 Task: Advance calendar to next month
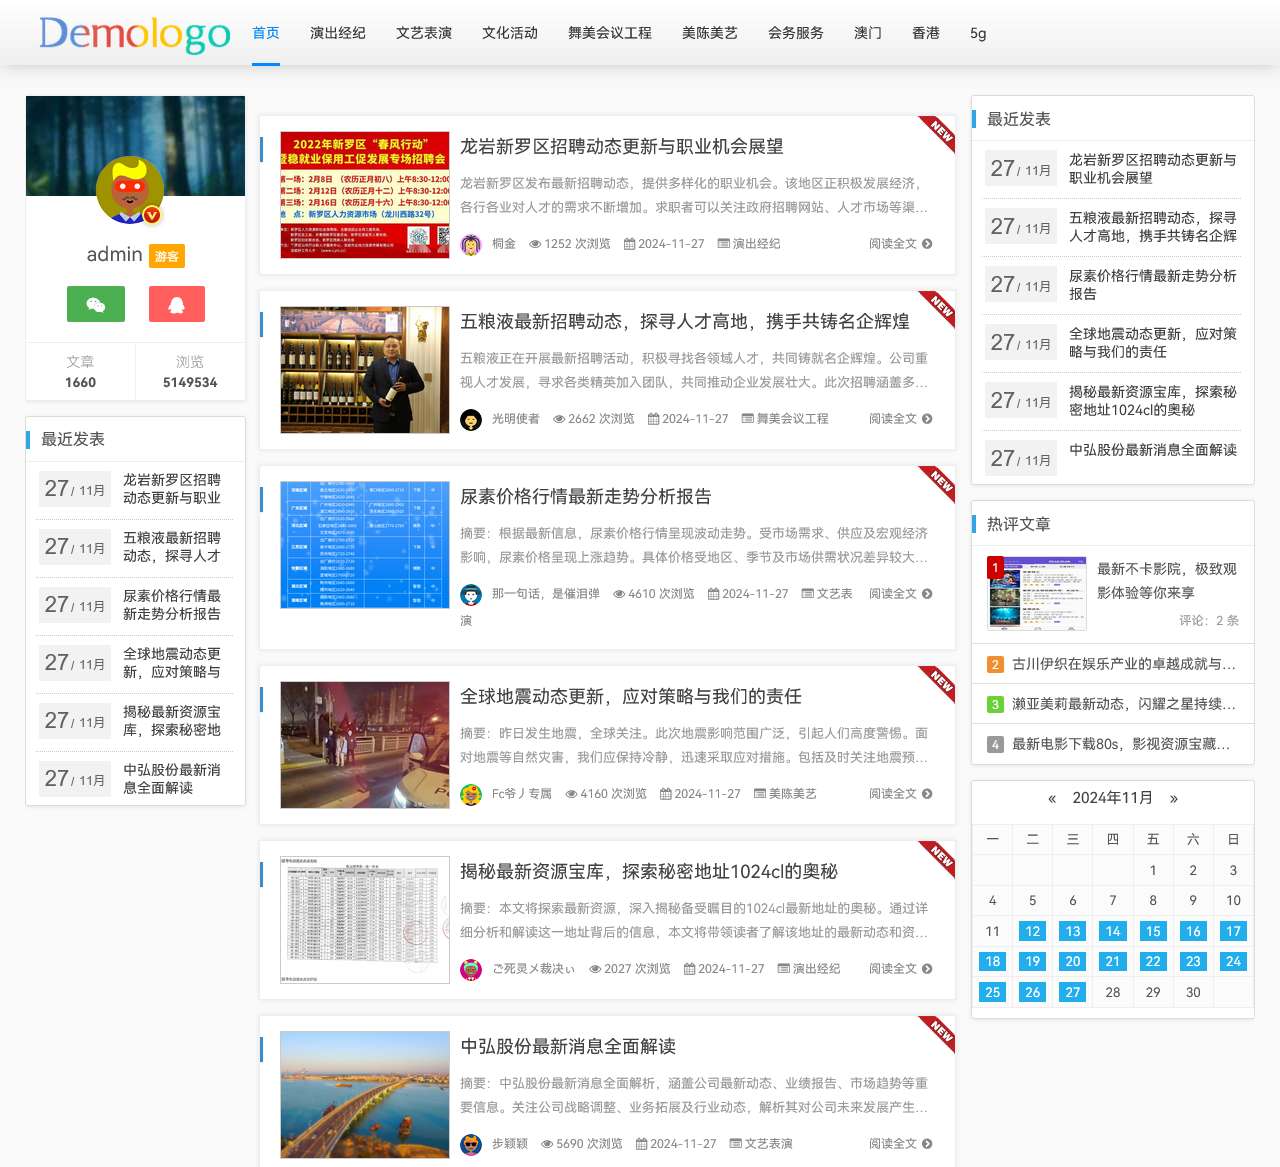coord(1174,798)
